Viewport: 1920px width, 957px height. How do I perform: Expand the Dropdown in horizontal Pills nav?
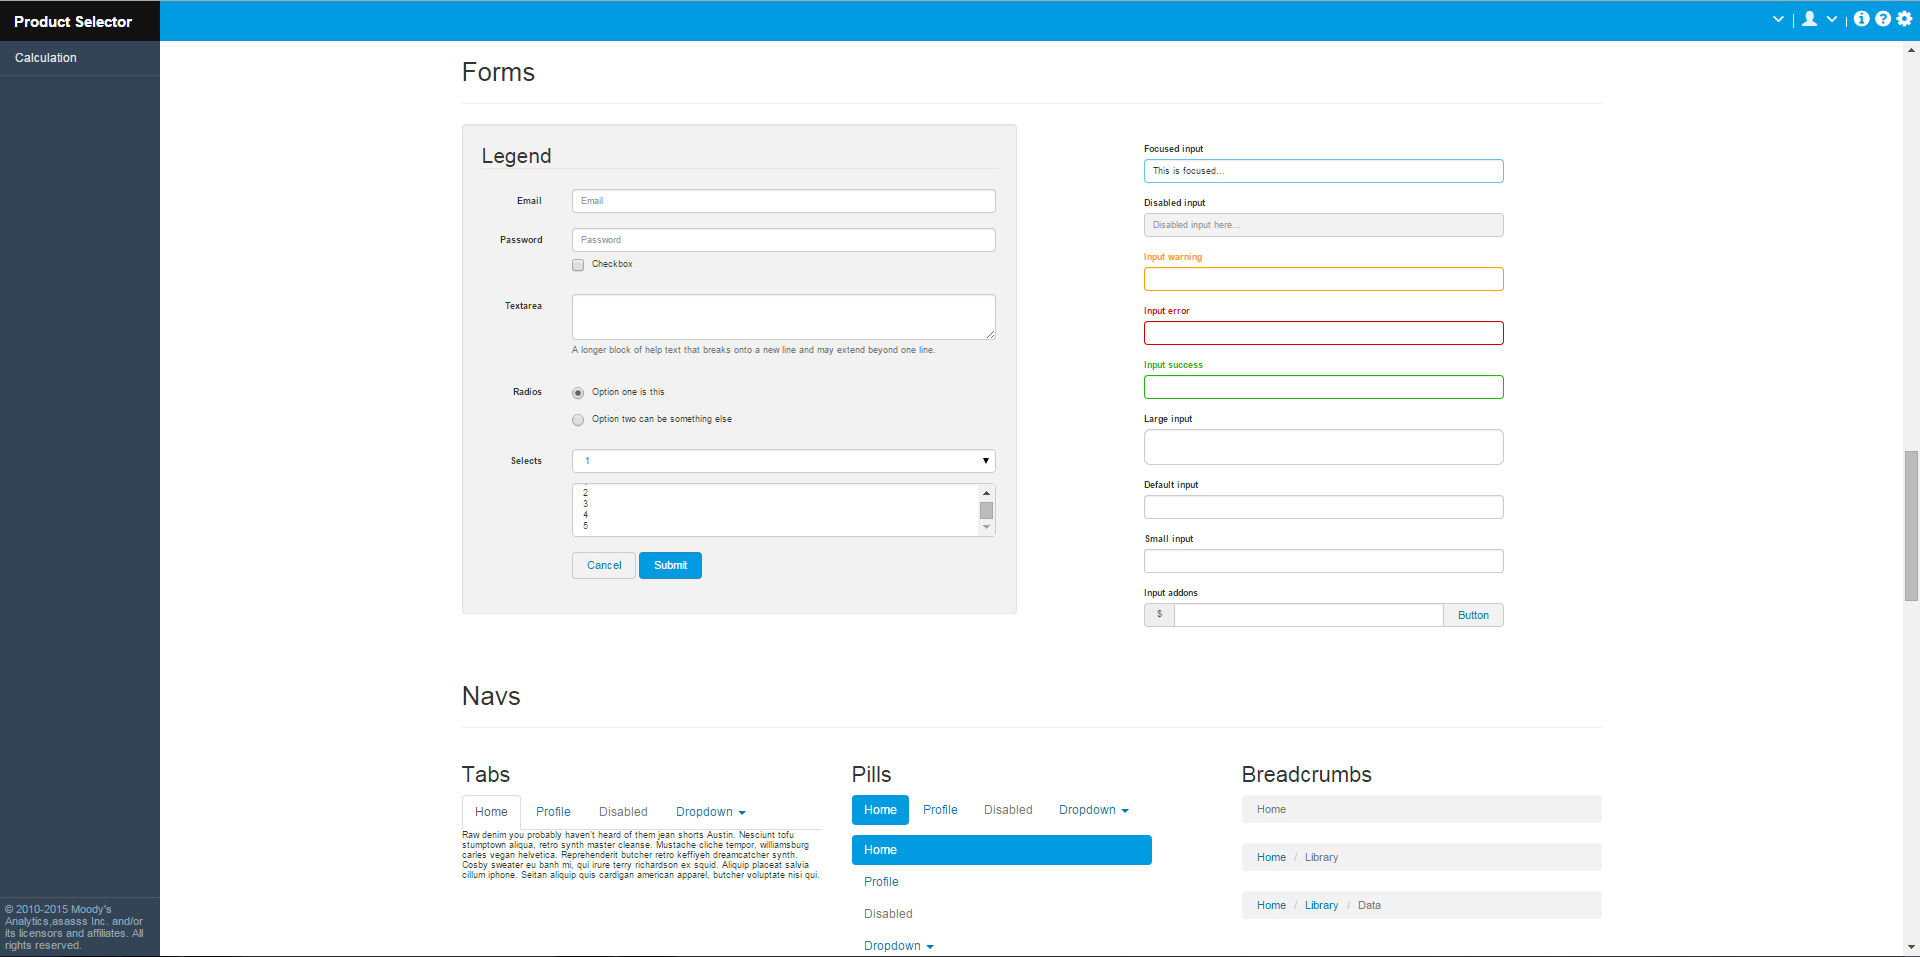[x=1093, y=810]
